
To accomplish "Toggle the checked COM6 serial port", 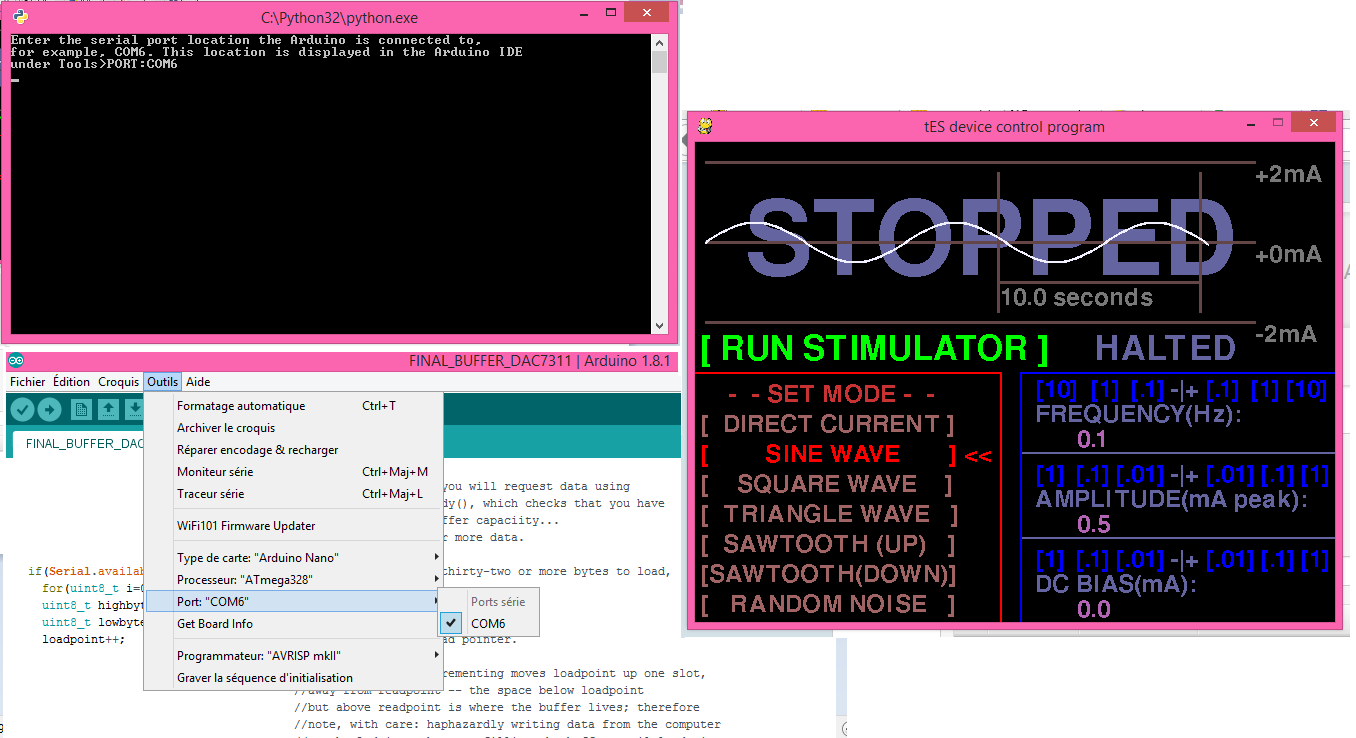I will pyautogui.click(x=489, y=624).
